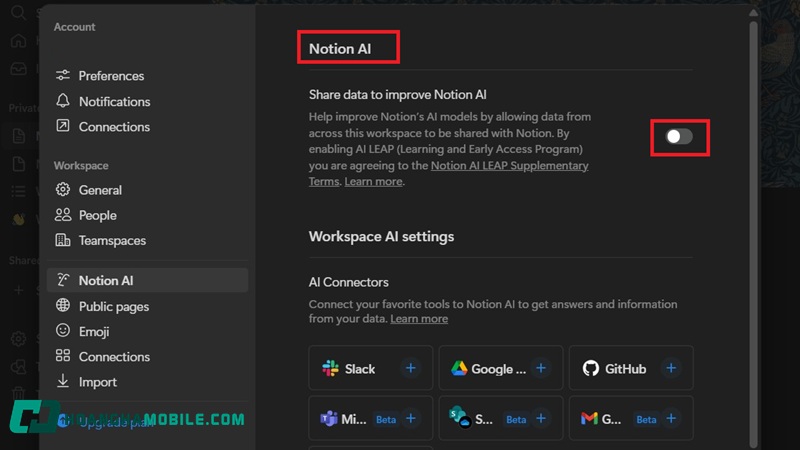
Task: Click the workspace Connections grid icon
Action: pyautogui.click(x=63, y=357)
